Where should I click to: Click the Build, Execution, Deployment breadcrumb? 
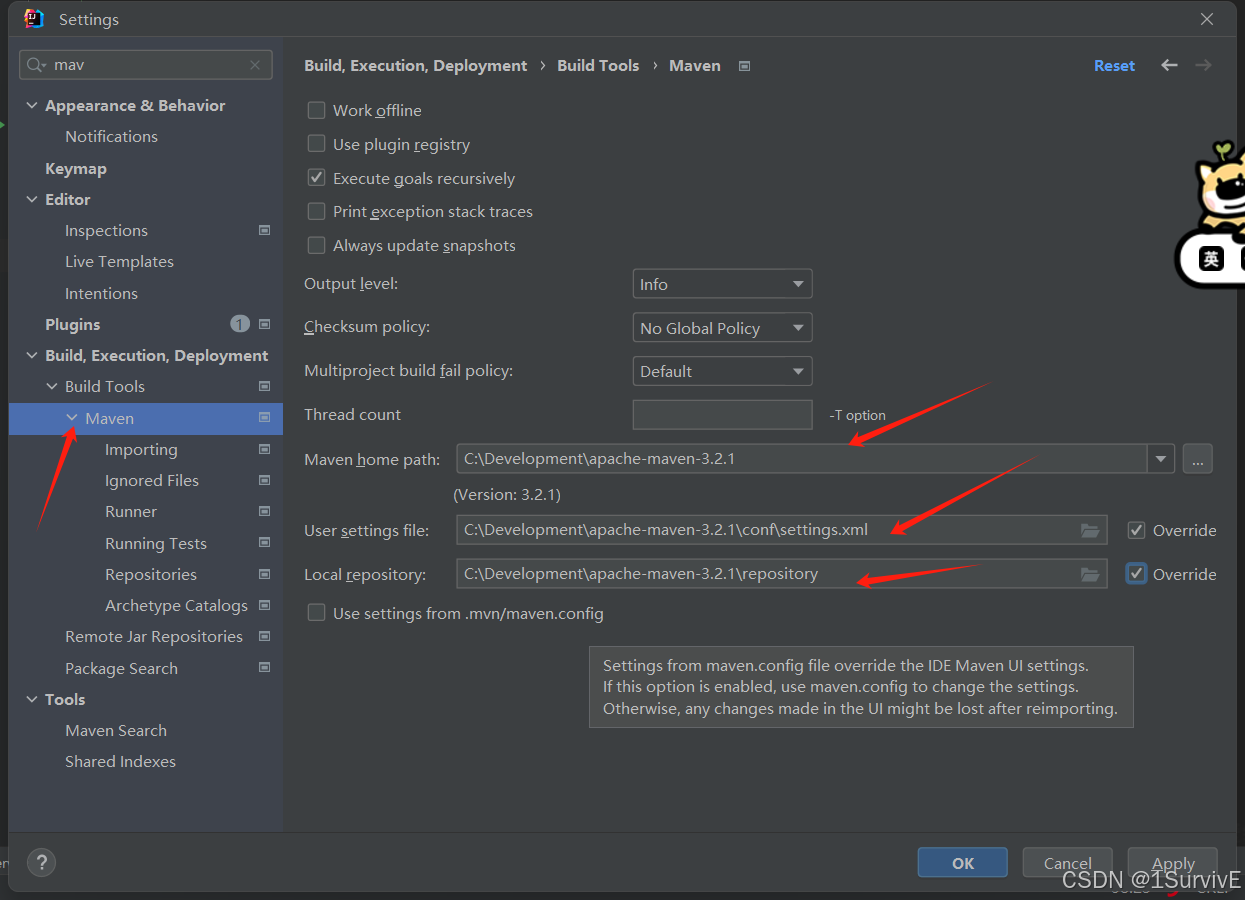415,65
